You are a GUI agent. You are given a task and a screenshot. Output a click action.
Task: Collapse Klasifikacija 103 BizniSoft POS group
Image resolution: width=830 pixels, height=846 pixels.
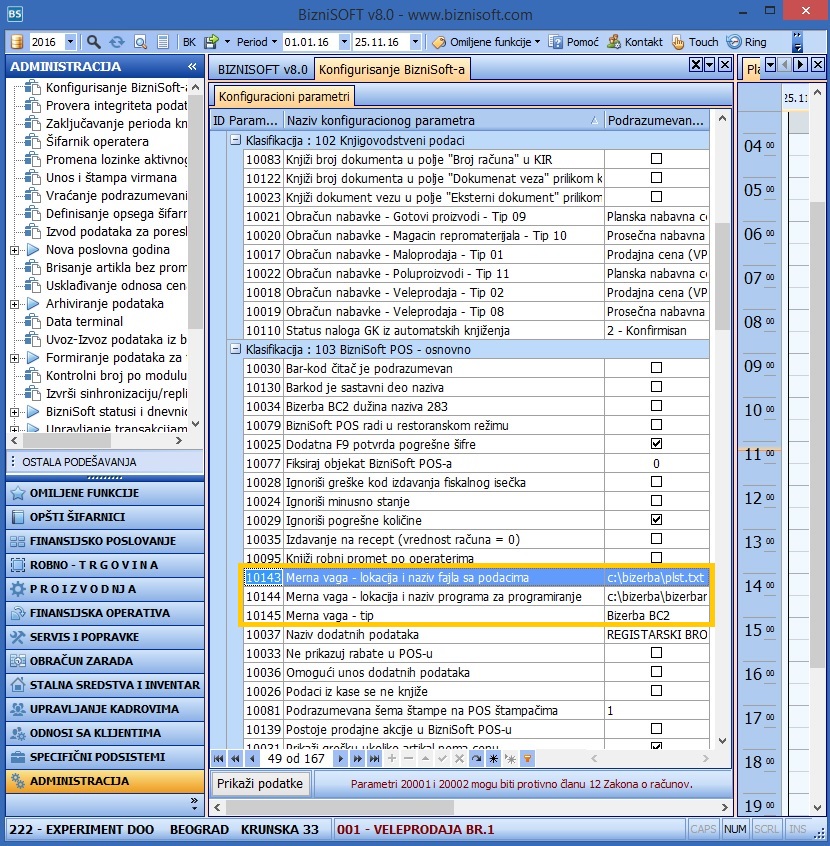[236, 350]
